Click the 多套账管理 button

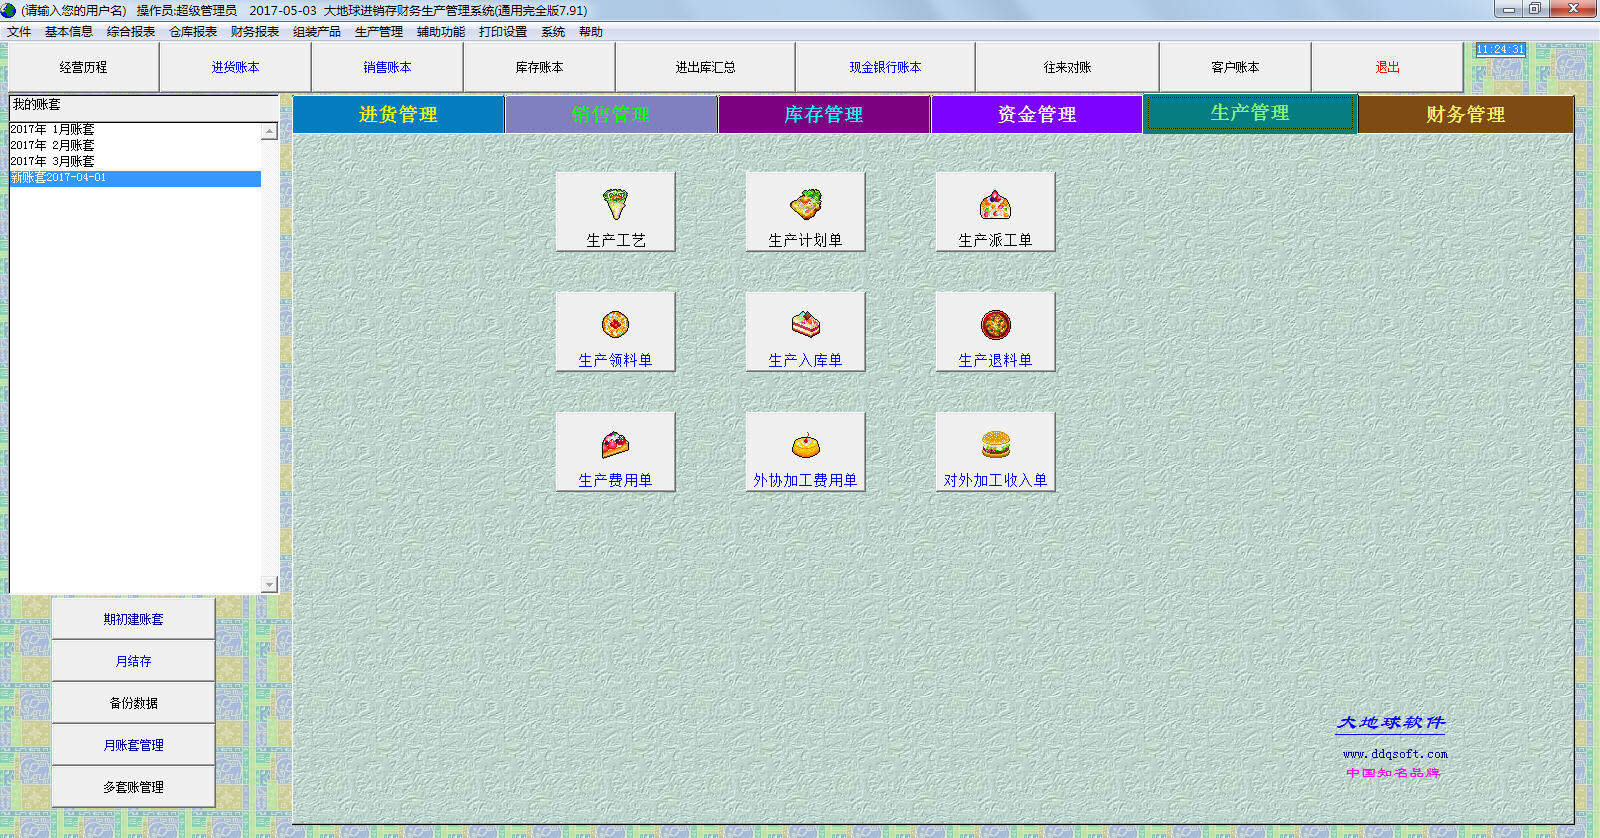(x=133, y=787)
